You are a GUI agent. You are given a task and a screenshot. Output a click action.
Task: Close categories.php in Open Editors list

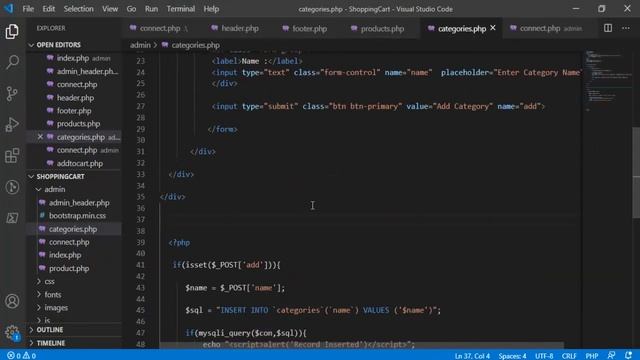pyautogui.click(x=40, y=137)
